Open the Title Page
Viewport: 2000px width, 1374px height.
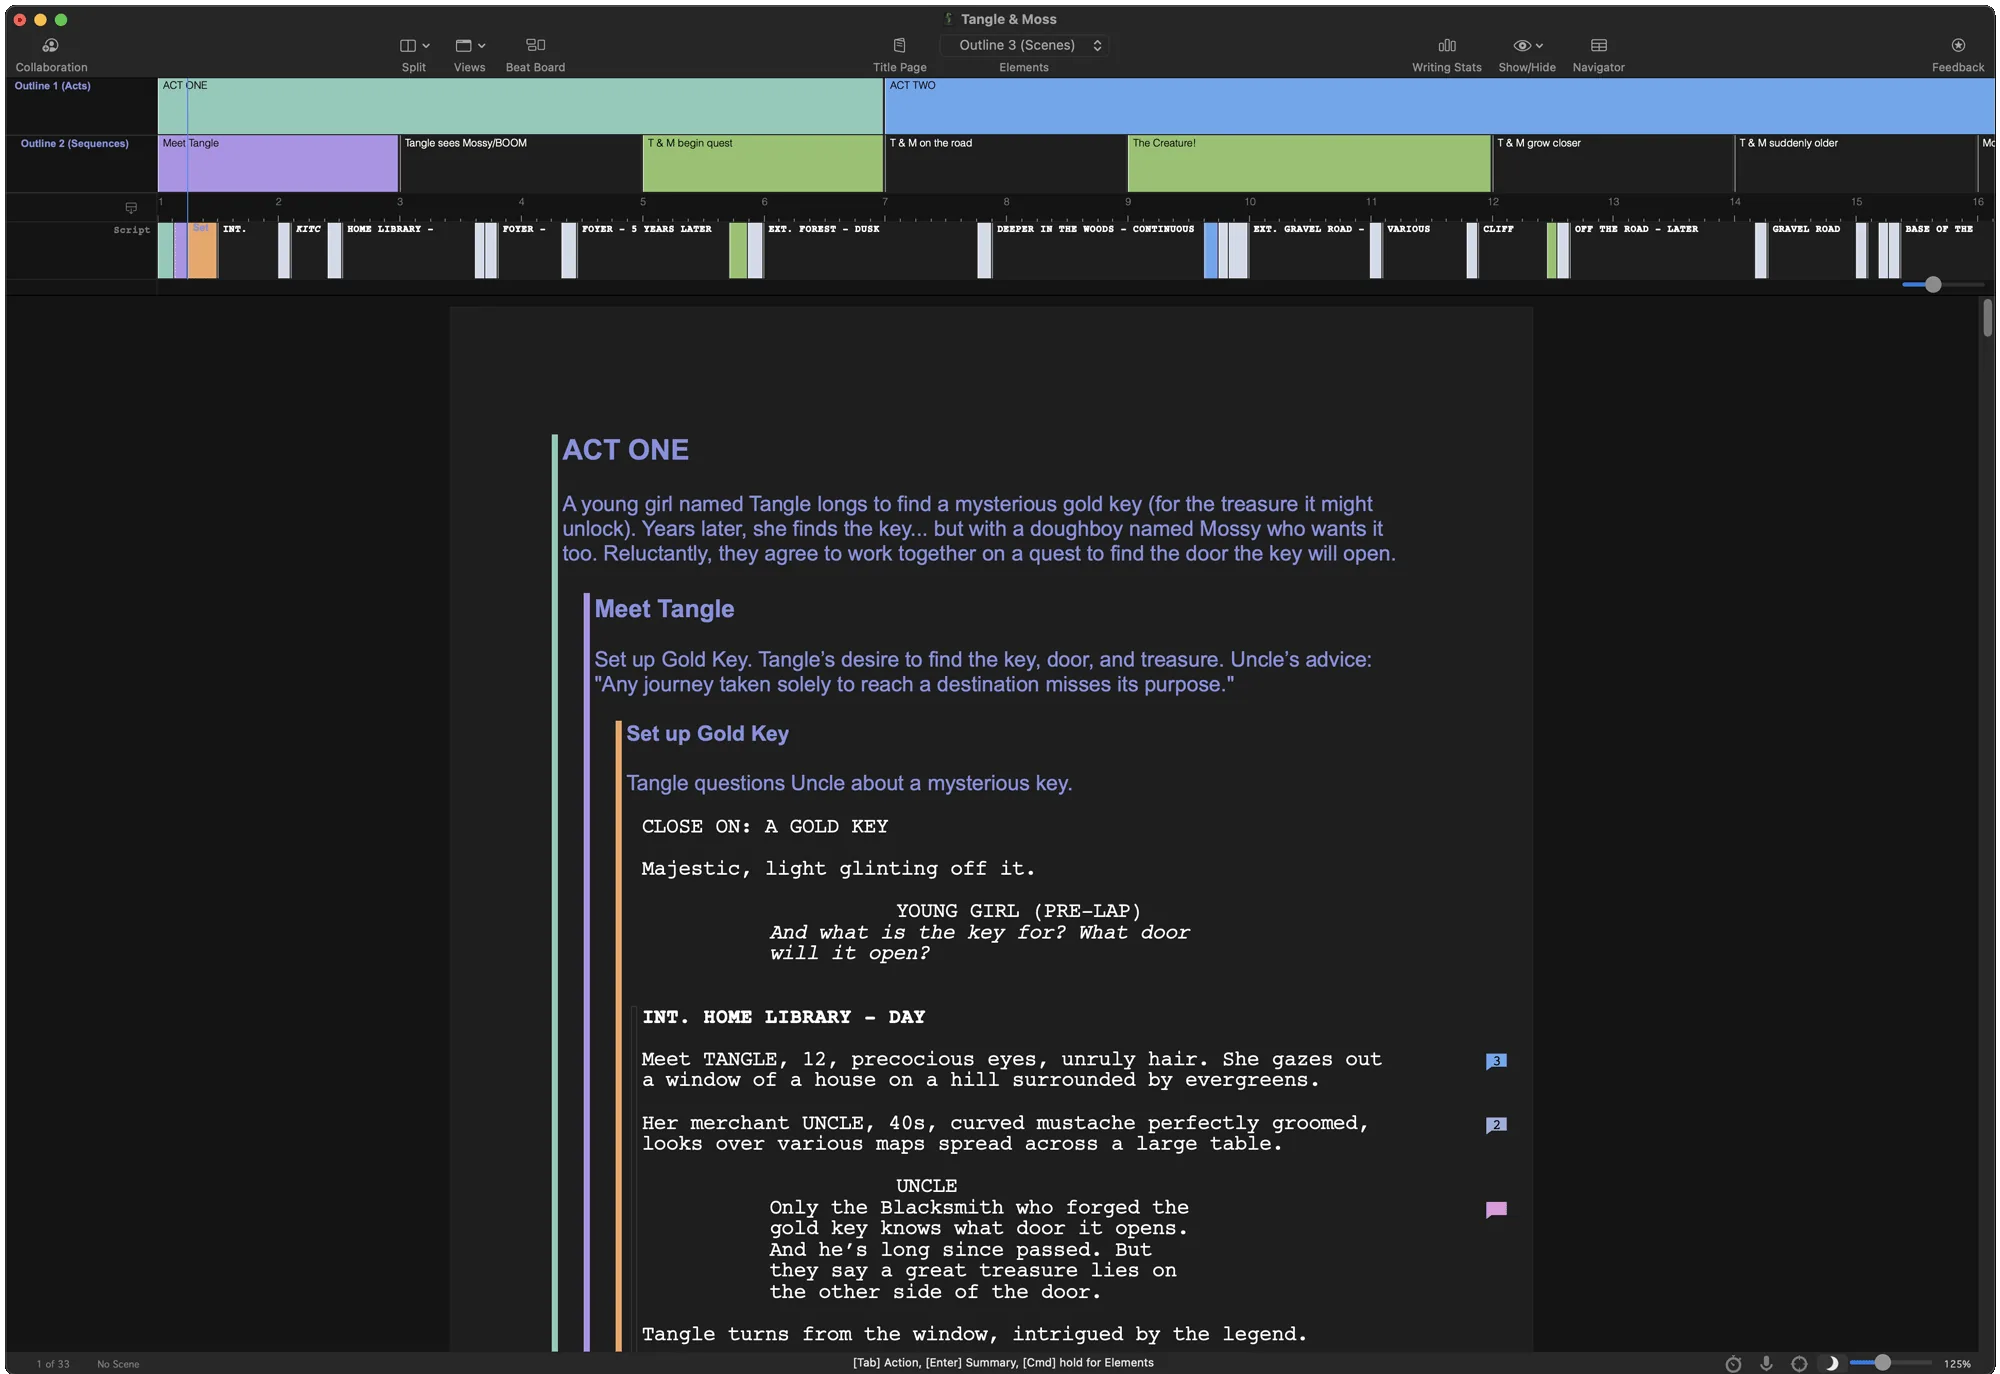[899, 54]
